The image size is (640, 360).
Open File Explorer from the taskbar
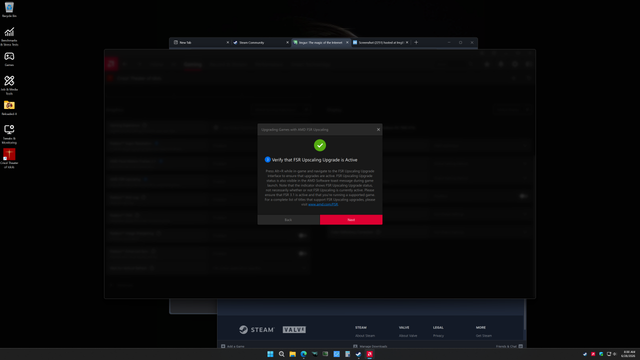(293, 354)
